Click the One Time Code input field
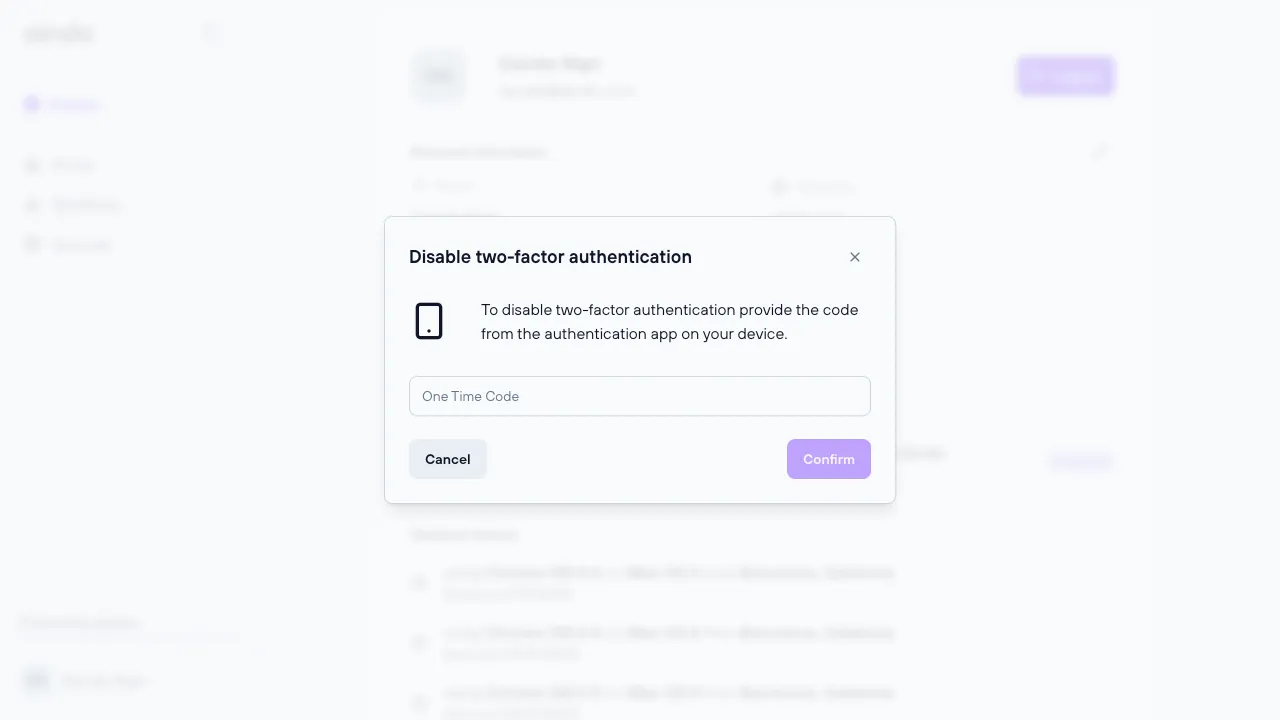Image resolution: width=1280 pixels, height=720 pixels. [640, 396]
